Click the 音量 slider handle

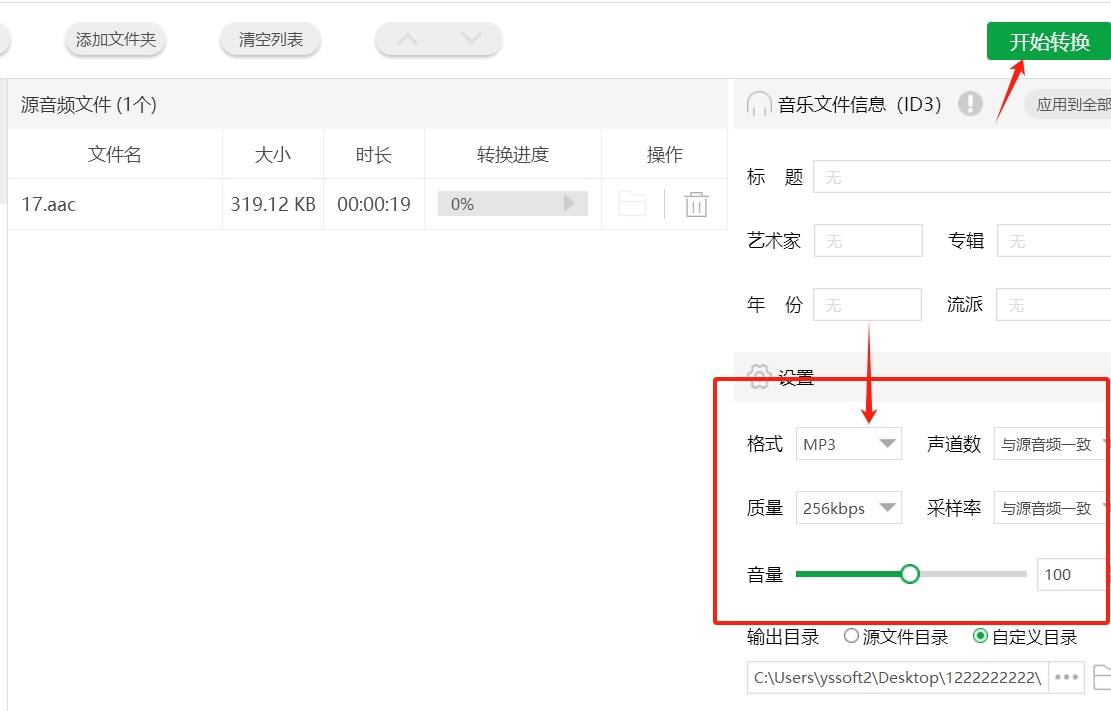coord(910,573)
